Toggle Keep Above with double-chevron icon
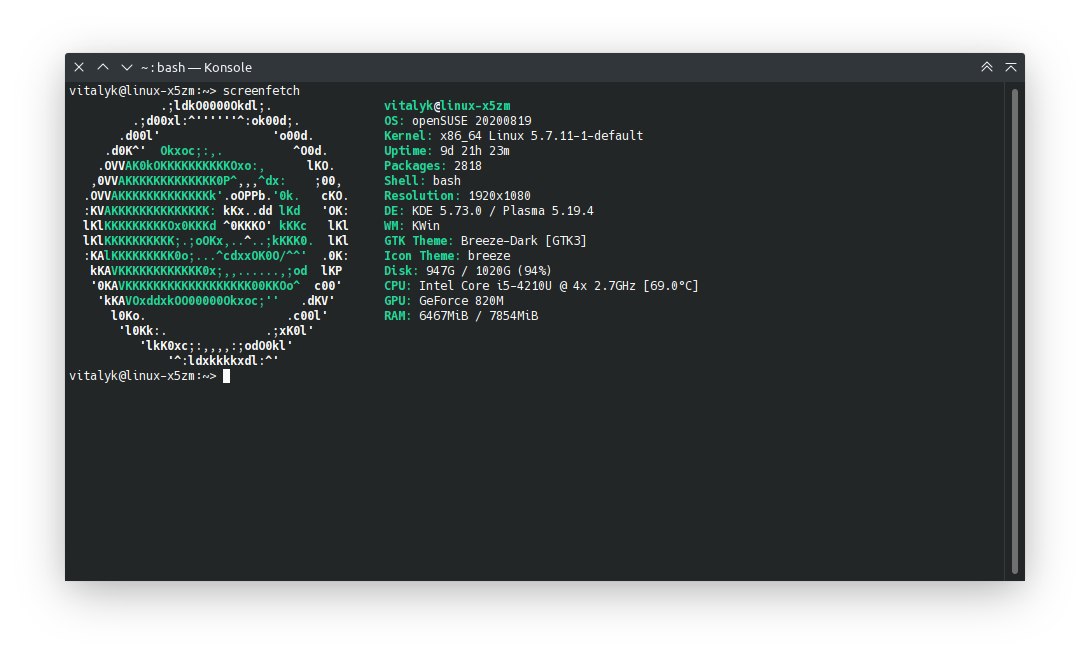 click(986, 67)
